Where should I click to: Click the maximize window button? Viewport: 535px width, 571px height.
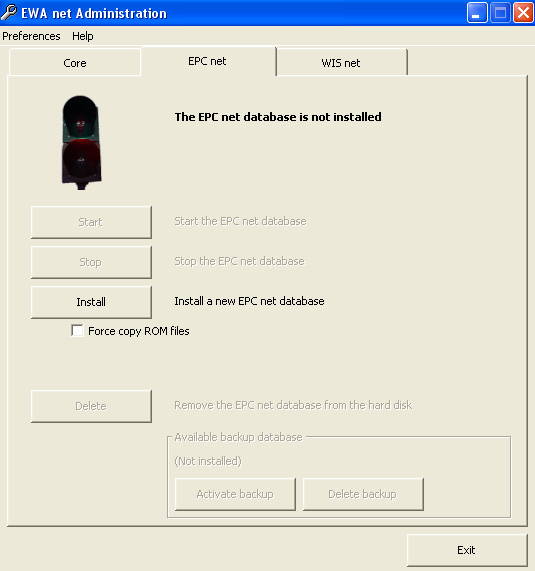500,13
